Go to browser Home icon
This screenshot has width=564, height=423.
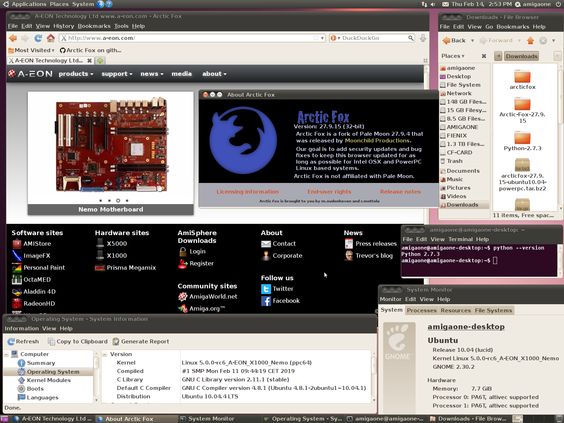pos(50,38)
